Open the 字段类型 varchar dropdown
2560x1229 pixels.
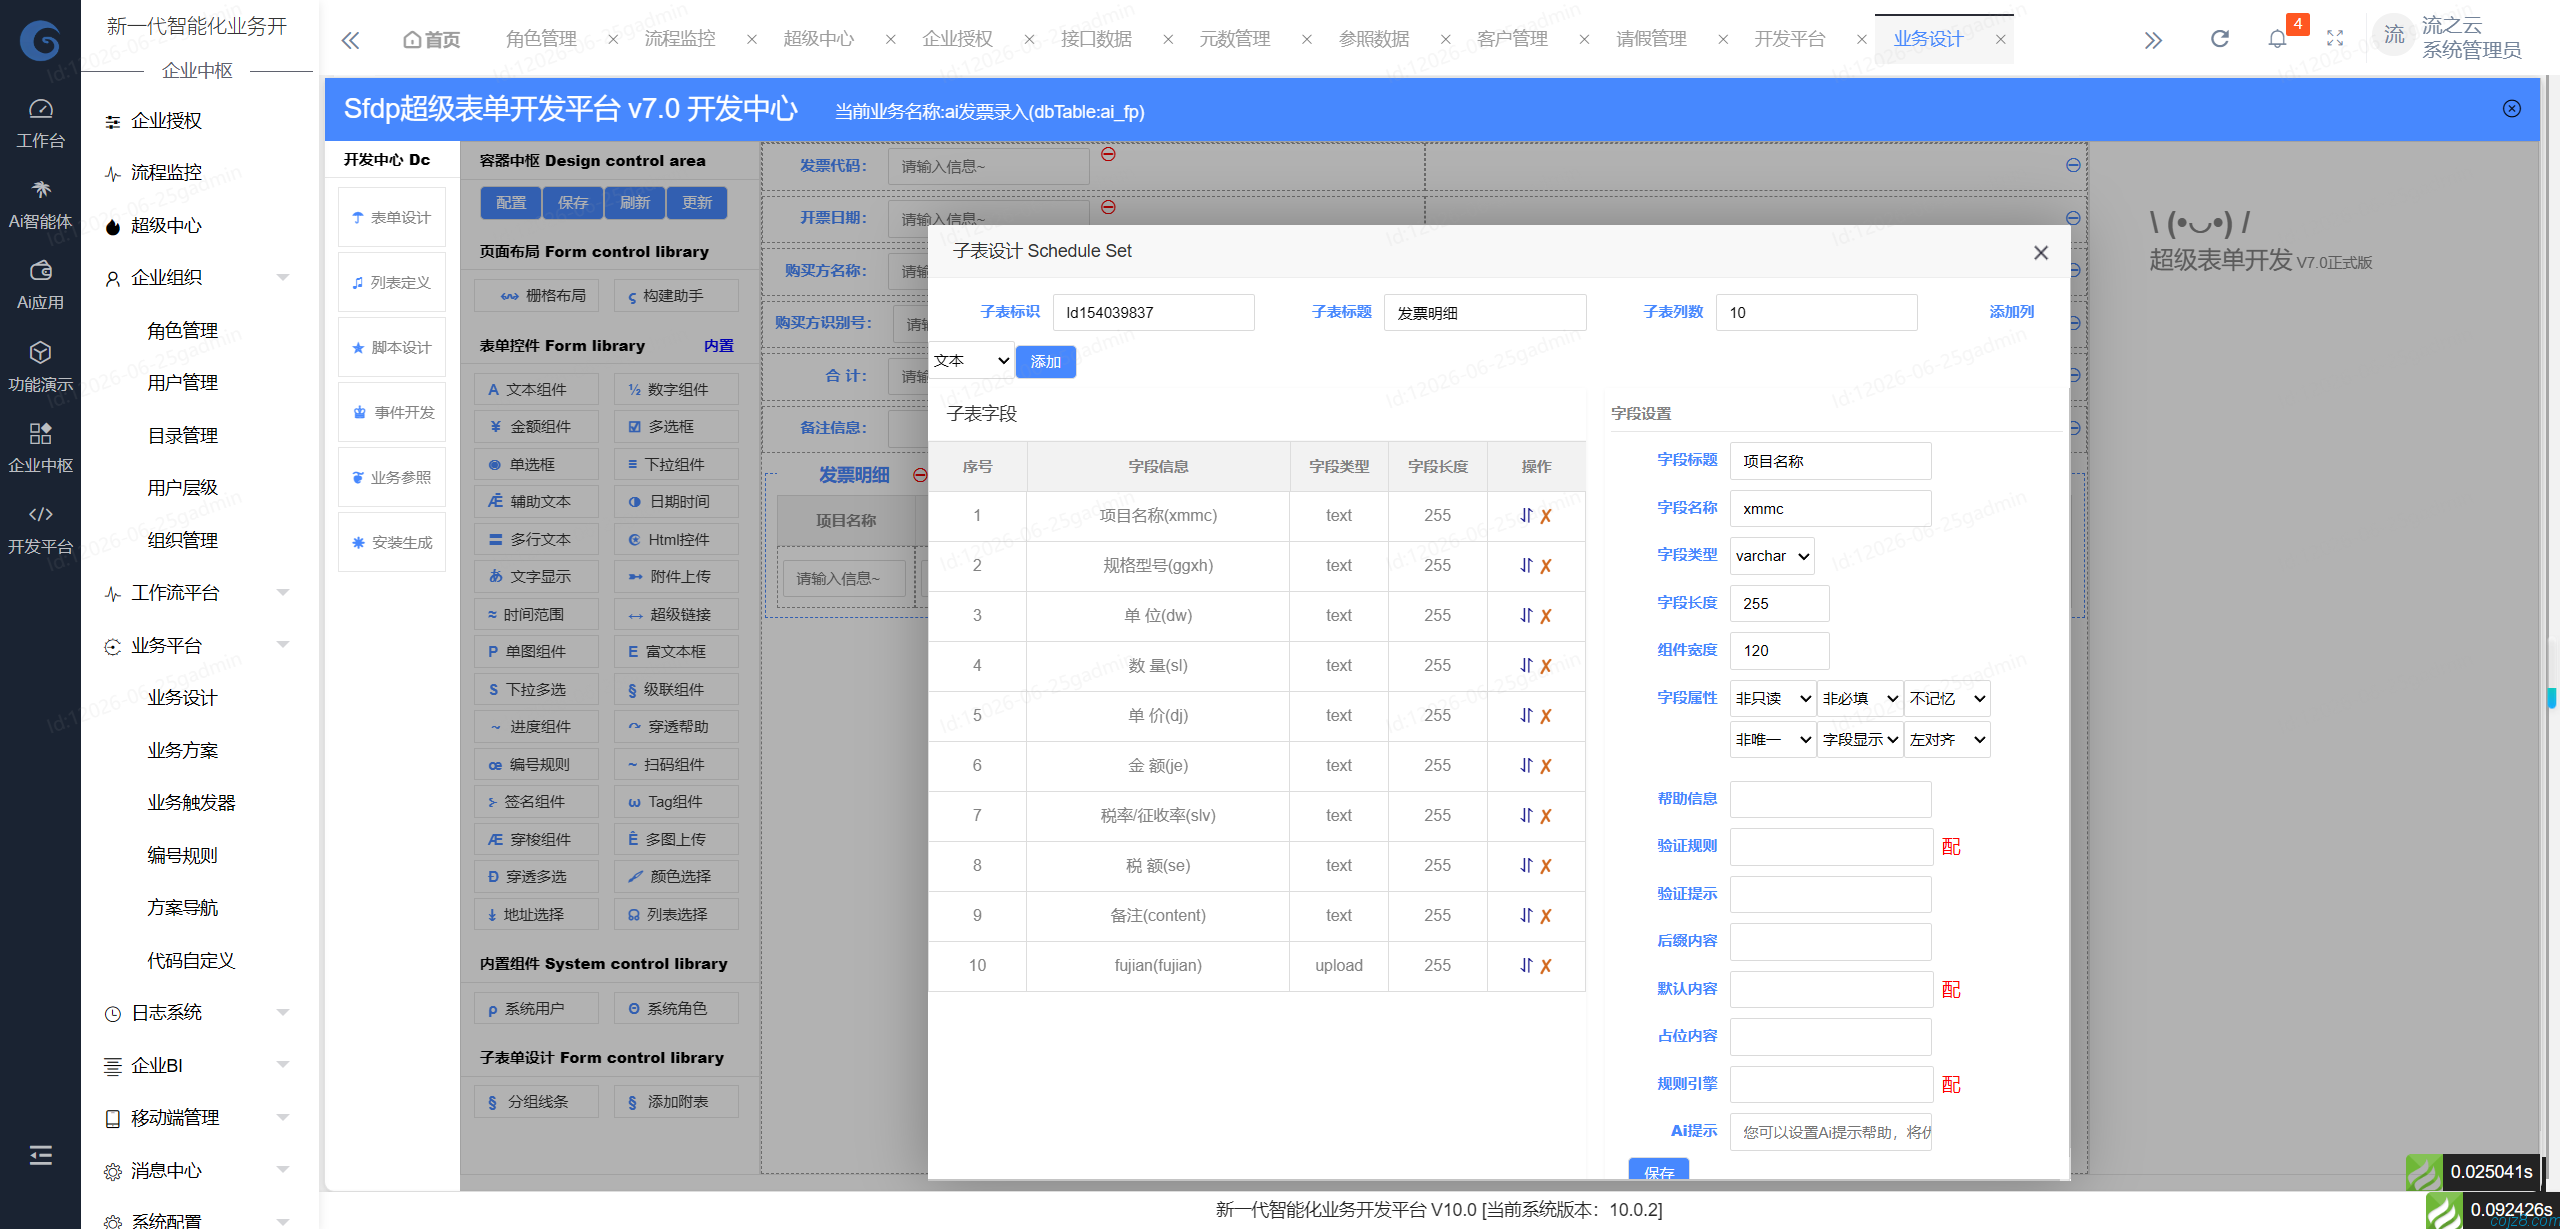1772,556
